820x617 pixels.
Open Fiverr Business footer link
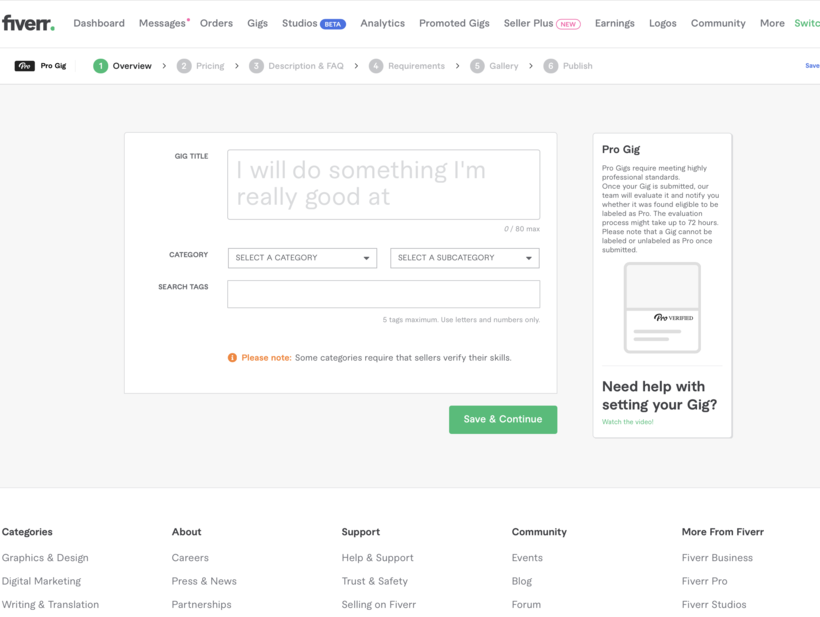[717, 557]
